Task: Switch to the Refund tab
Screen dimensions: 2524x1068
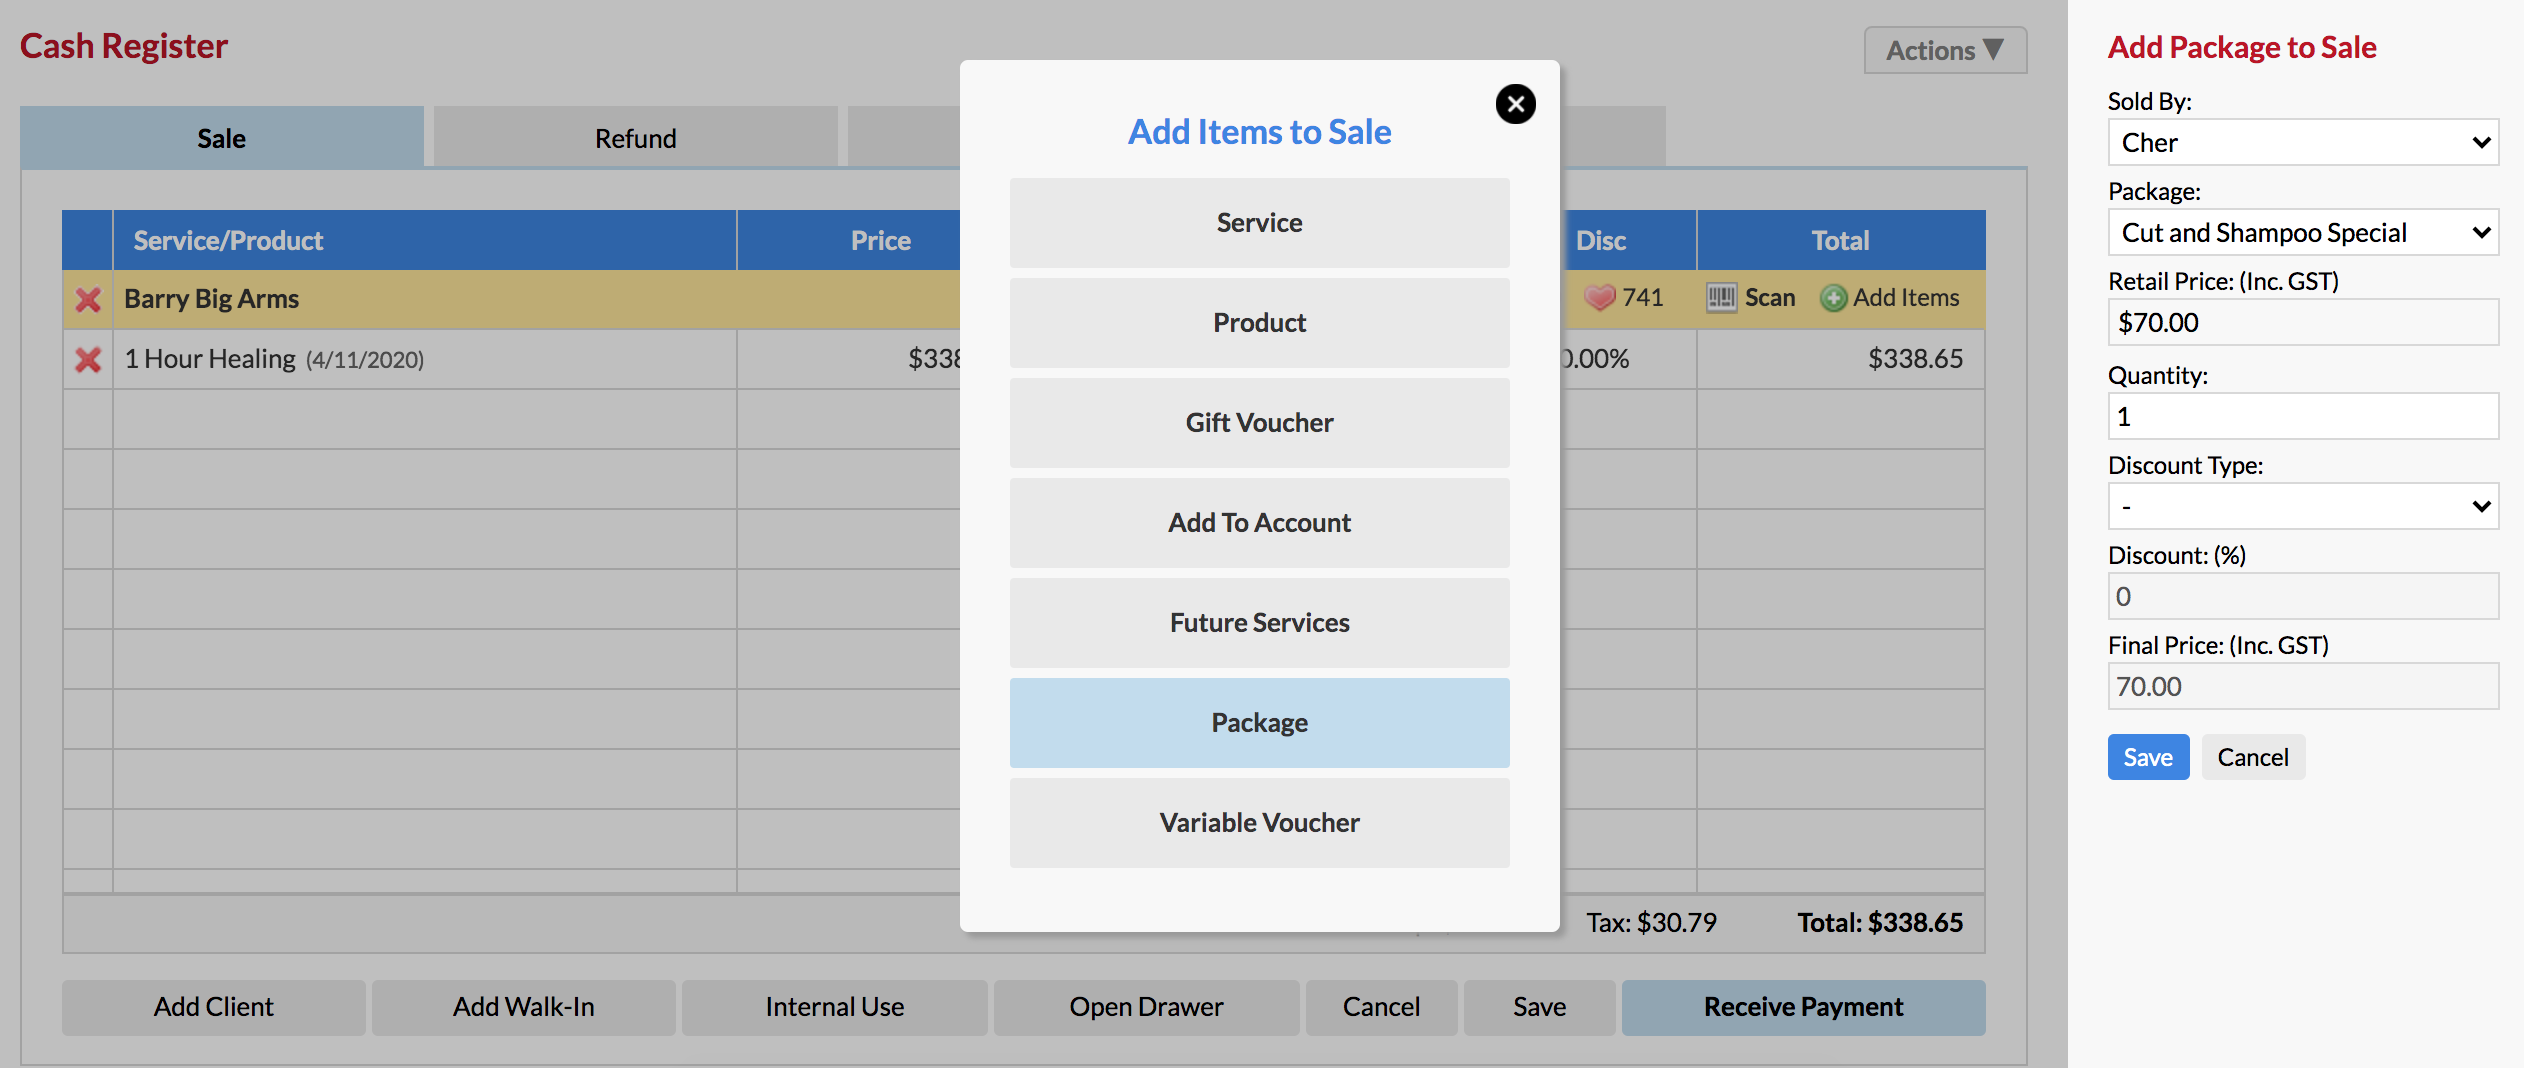Action: [635, 138]
